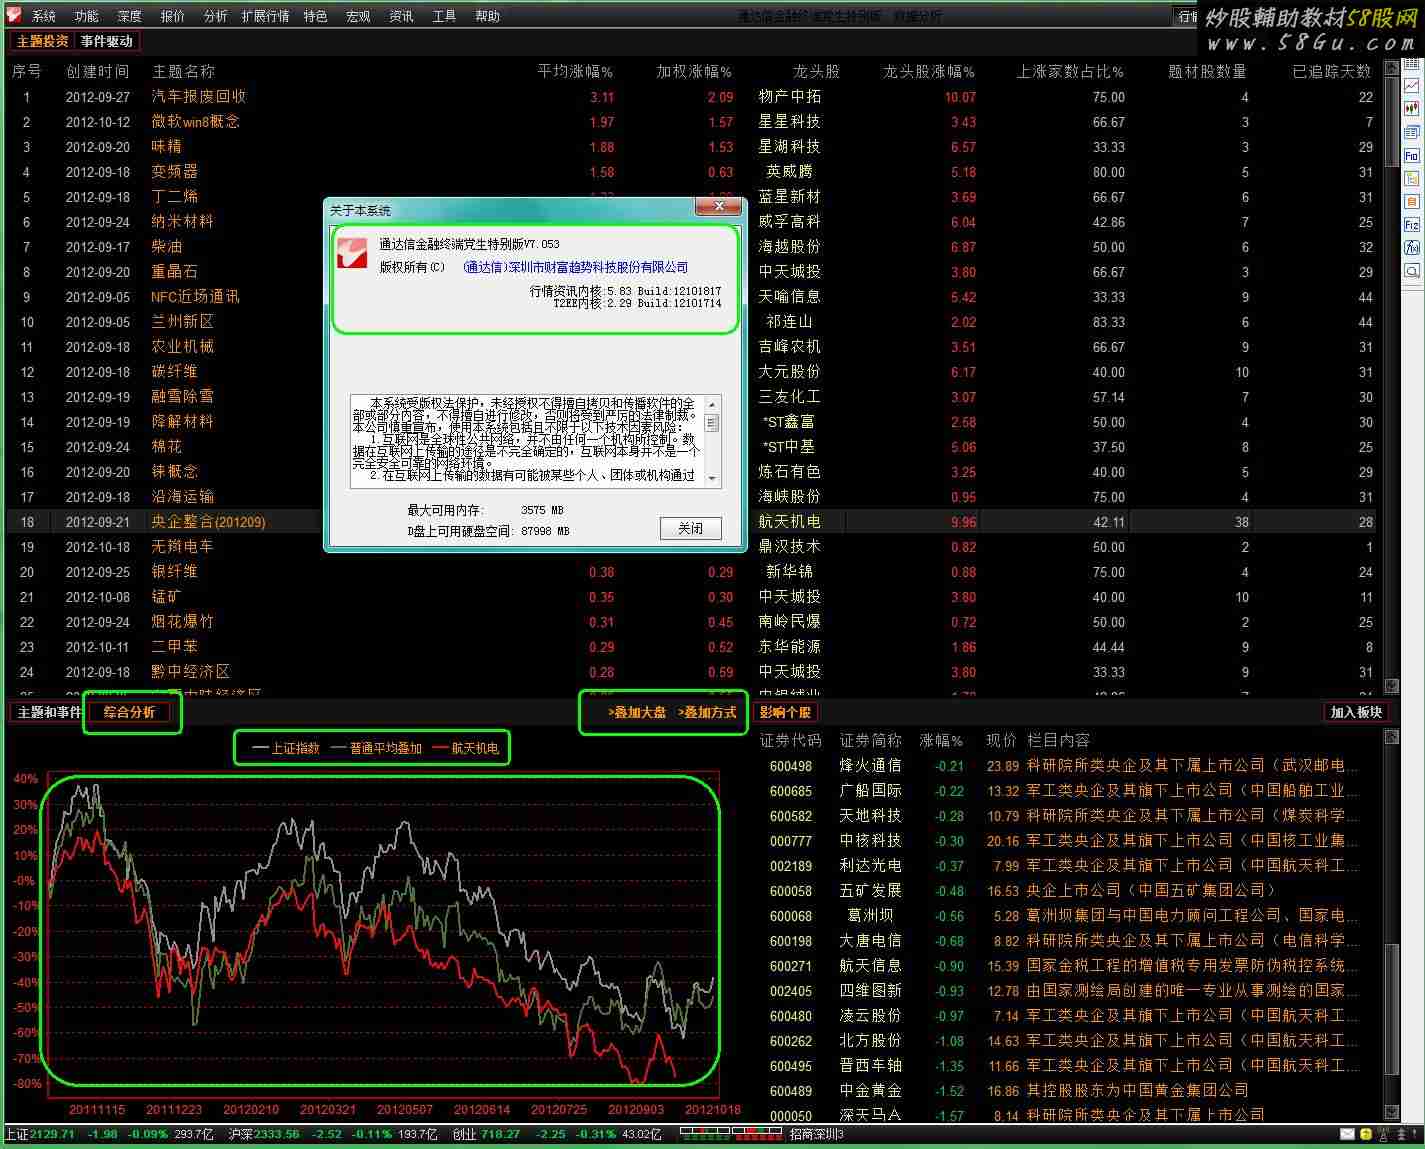Click the 普通平均叠加 legend entry on the chart
The height and width of the screenshot is (1149, 1425).
coord(376,748)
